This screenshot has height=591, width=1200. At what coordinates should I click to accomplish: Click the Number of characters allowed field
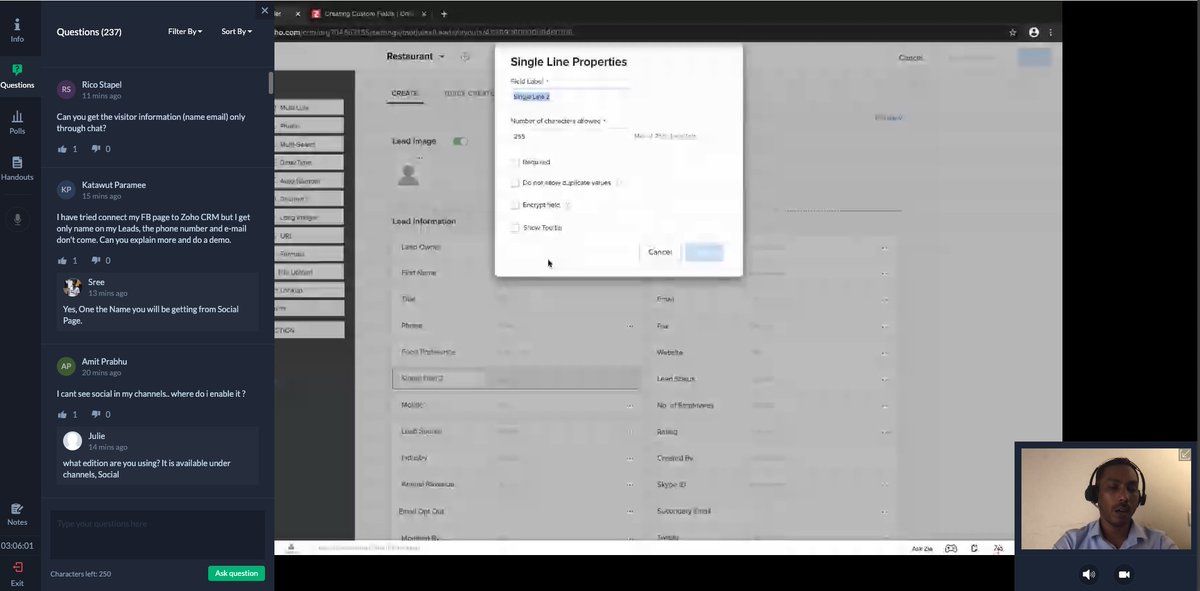[x=570, y=136]
